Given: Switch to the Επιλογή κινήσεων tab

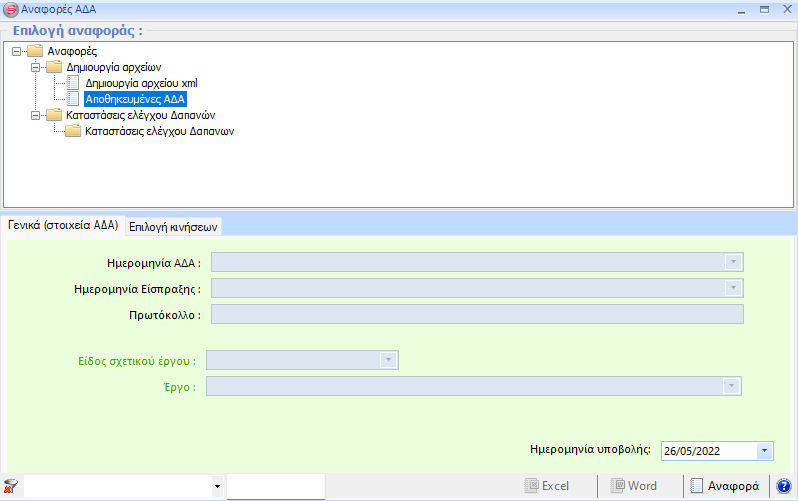Looking at the screenshot, I should (173, 227).
